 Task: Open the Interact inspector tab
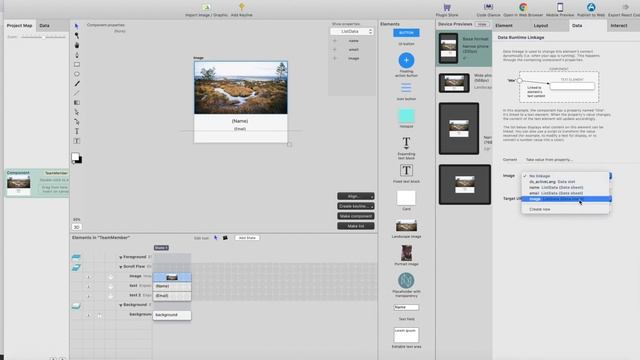tap(619, 26)
